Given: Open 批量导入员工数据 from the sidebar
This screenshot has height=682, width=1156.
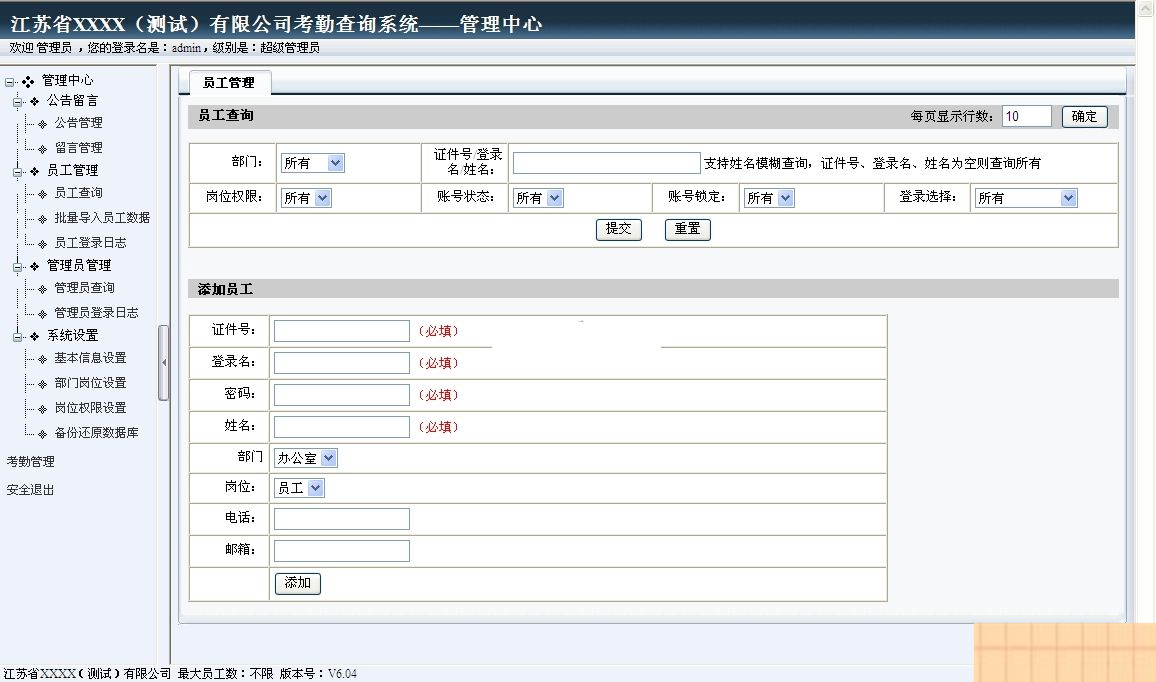Looking at the screenshot, I should pos(44,218).
